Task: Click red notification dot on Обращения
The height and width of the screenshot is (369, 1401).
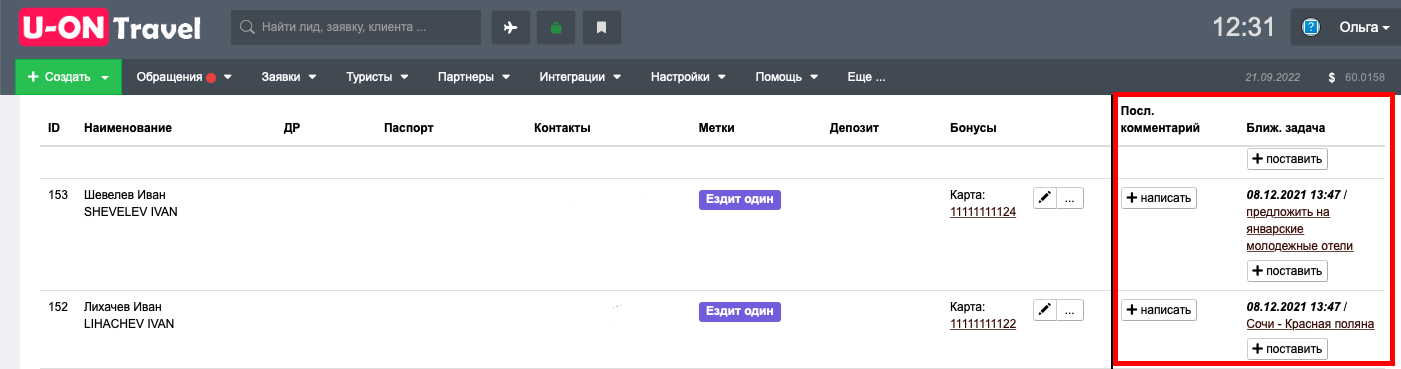Action: click(x=211, y=77)
